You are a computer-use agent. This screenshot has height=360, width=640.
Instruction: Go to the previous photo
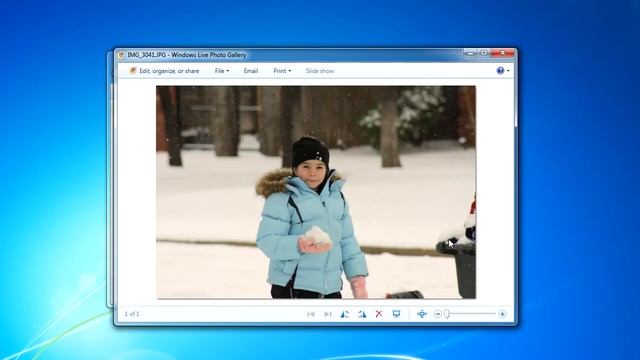coord(311,314)
